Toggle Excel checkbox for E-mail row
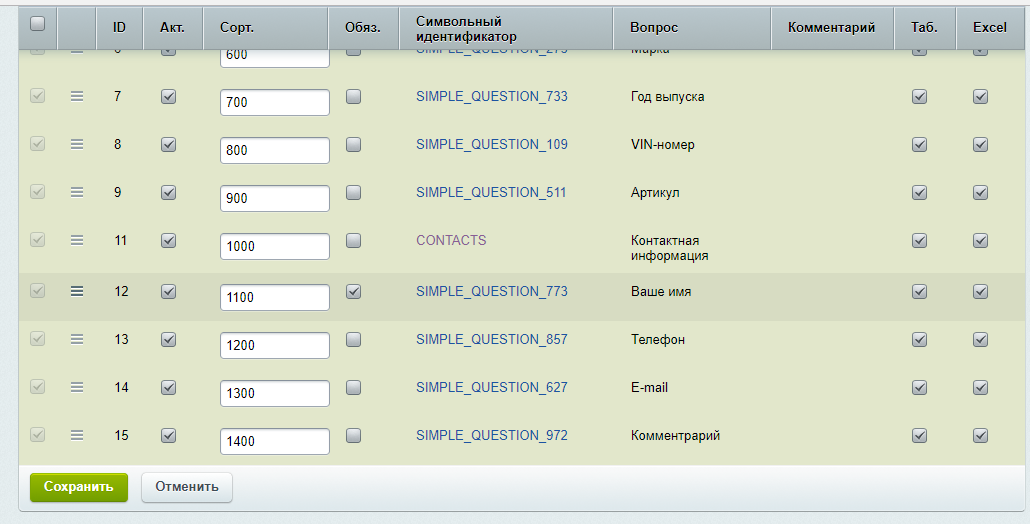The width and height of the screenshot is (1030, 524). [980, 388]
